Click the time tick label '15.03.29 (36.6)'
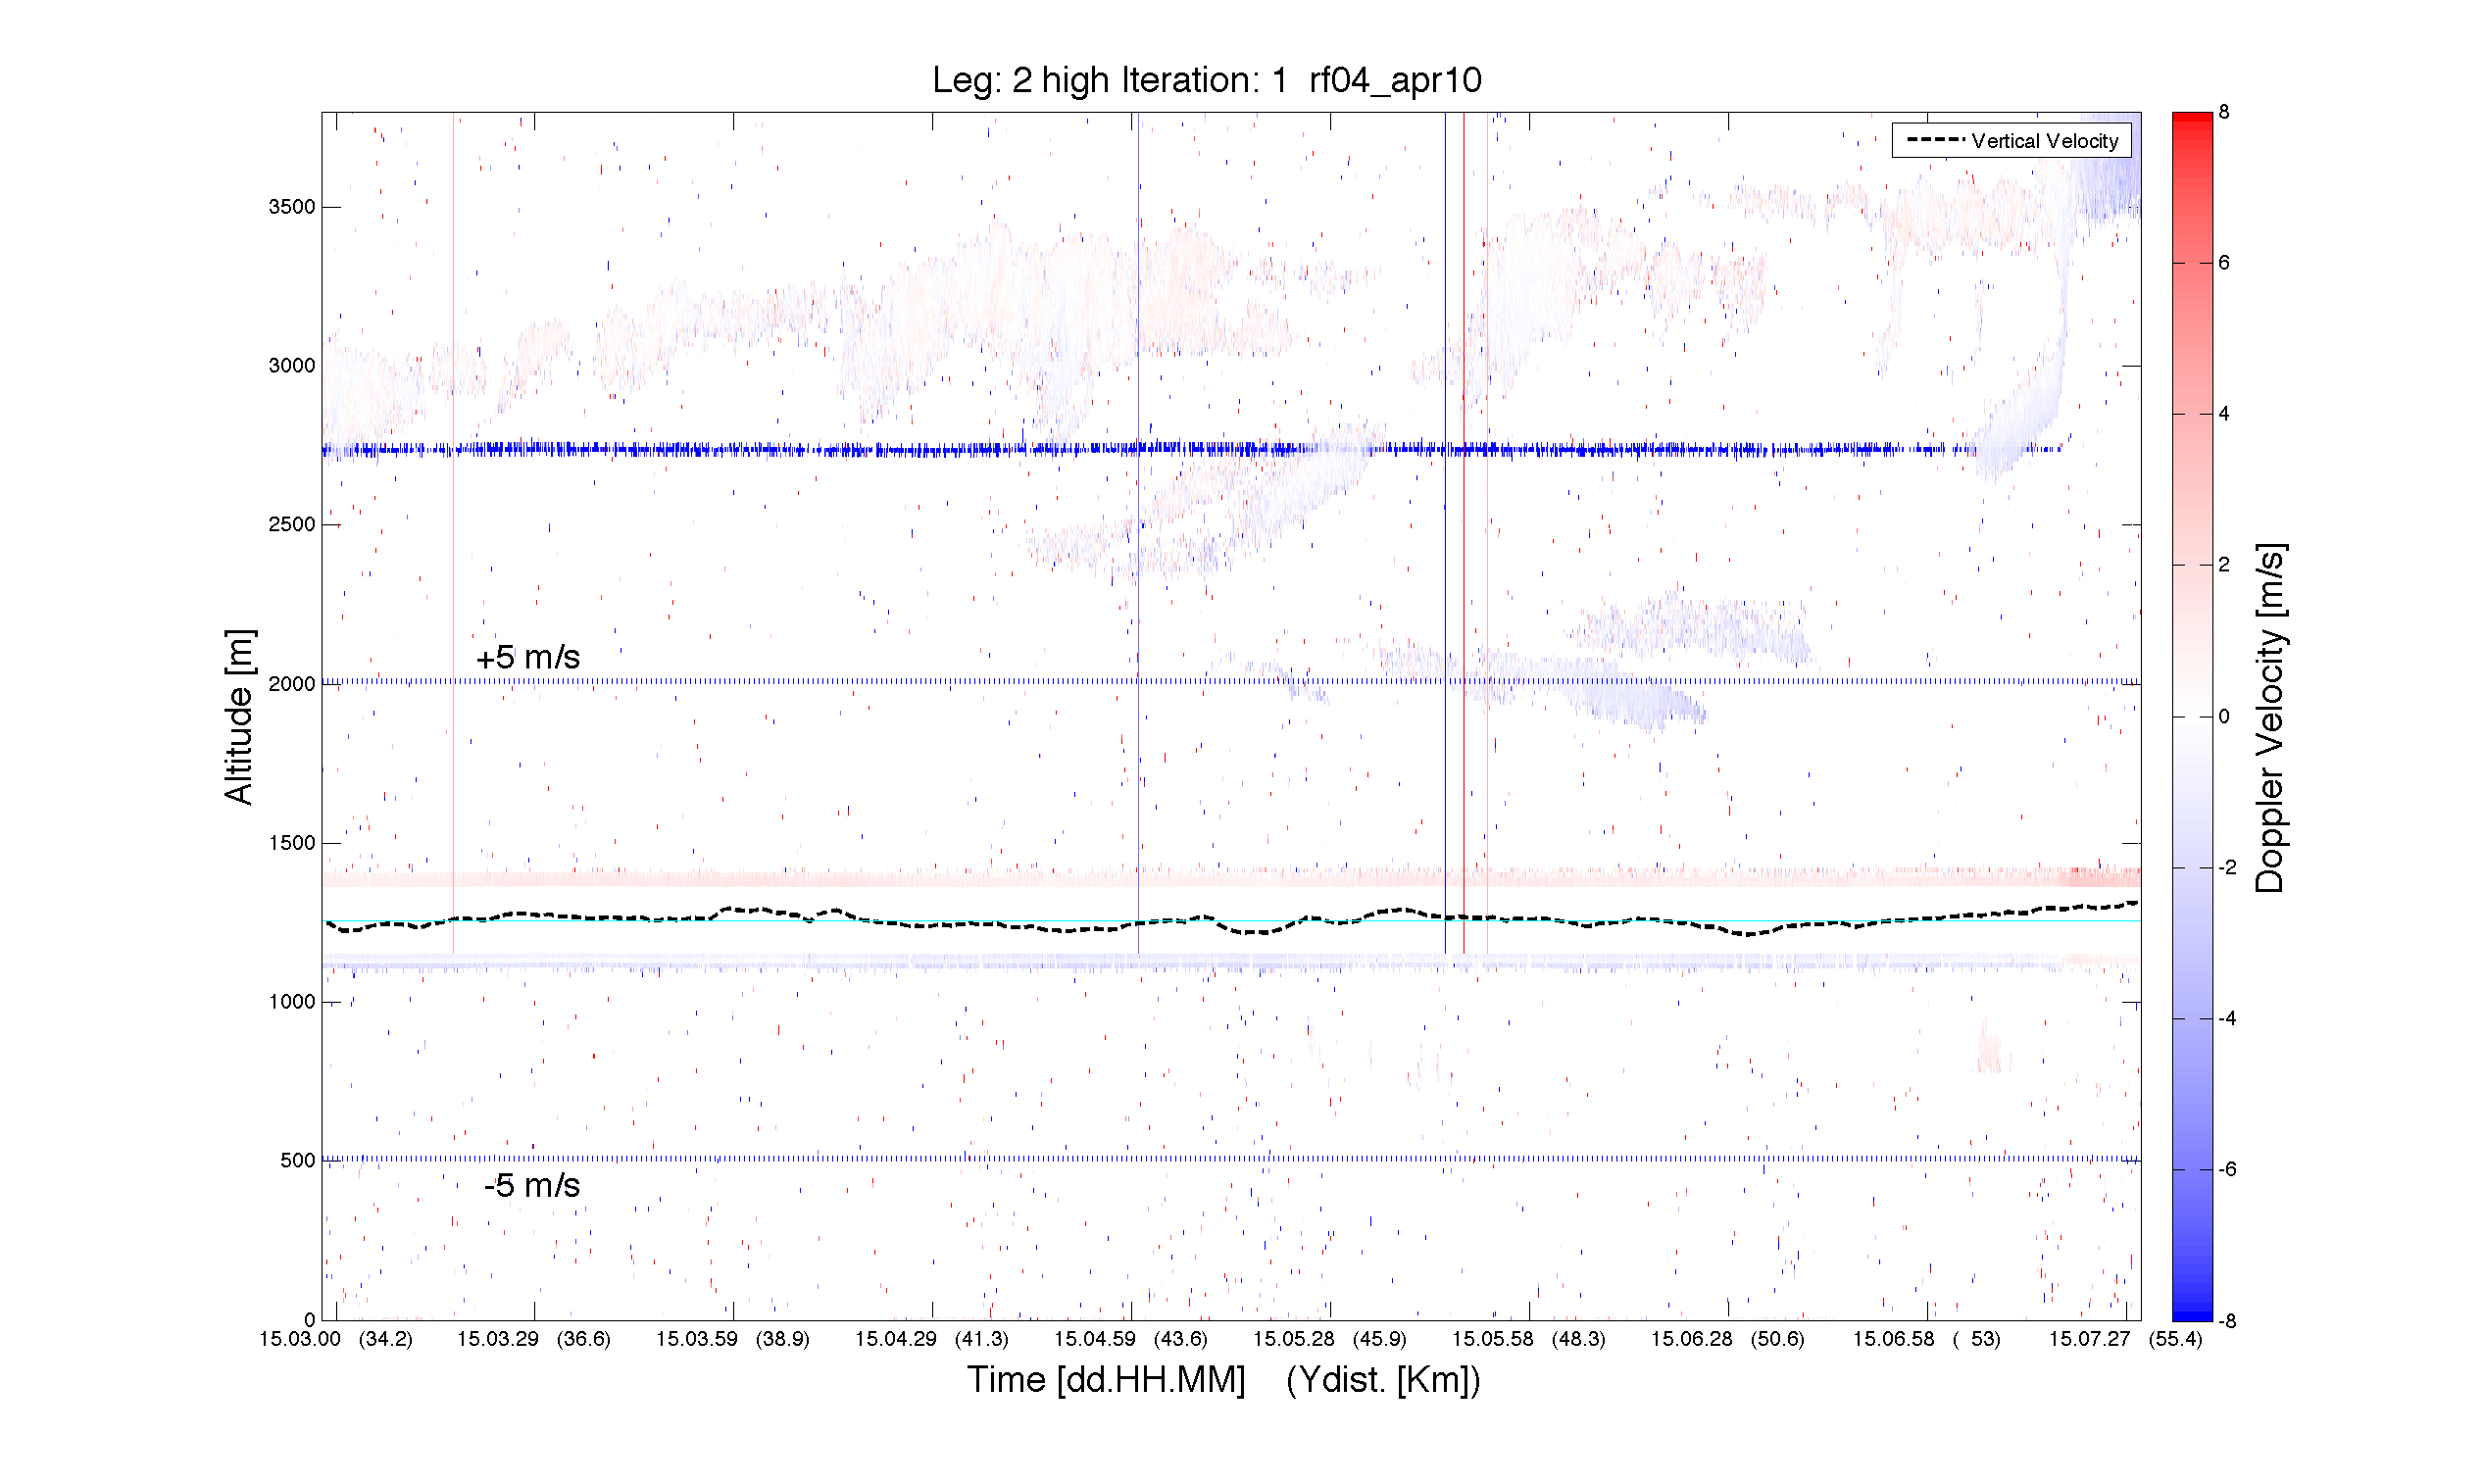 (x=534, y=1339)
